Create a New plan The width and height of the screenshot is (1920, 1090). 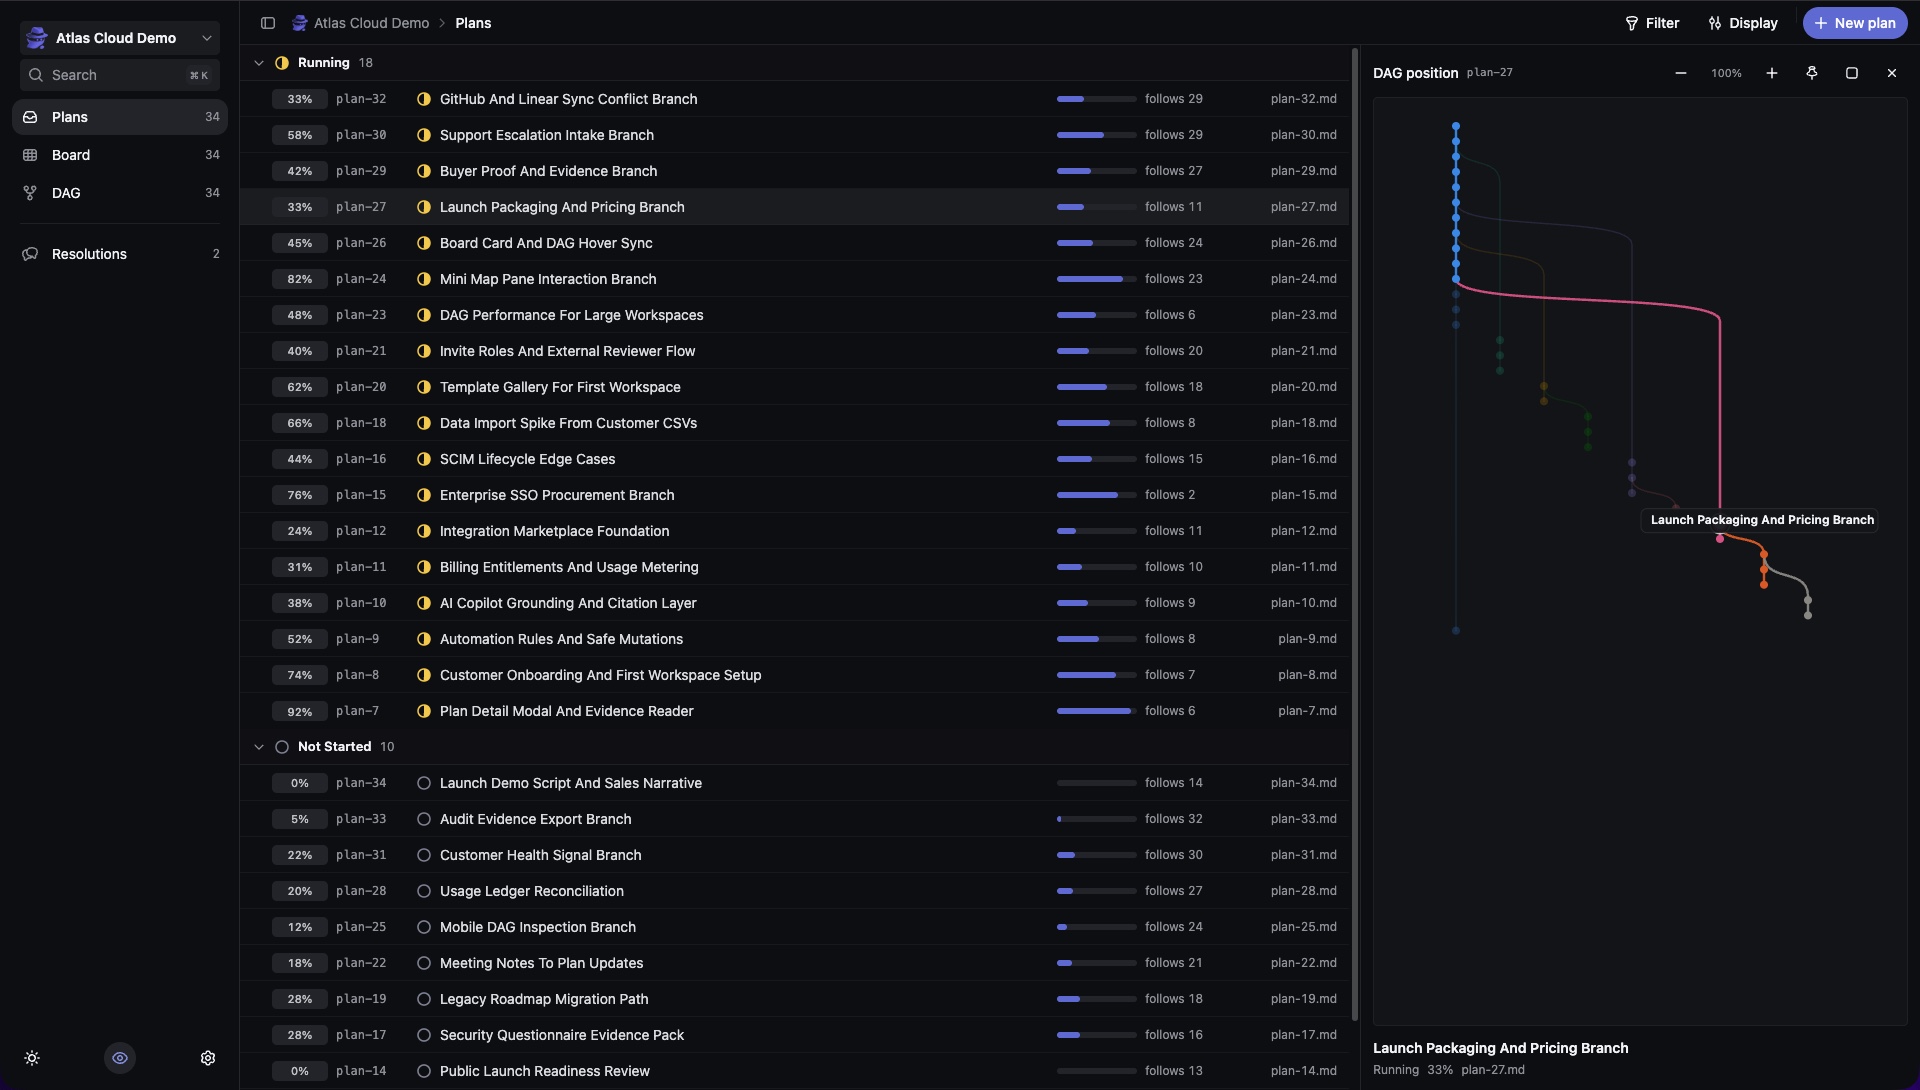pyautogui.click(x=1855, y=23)
